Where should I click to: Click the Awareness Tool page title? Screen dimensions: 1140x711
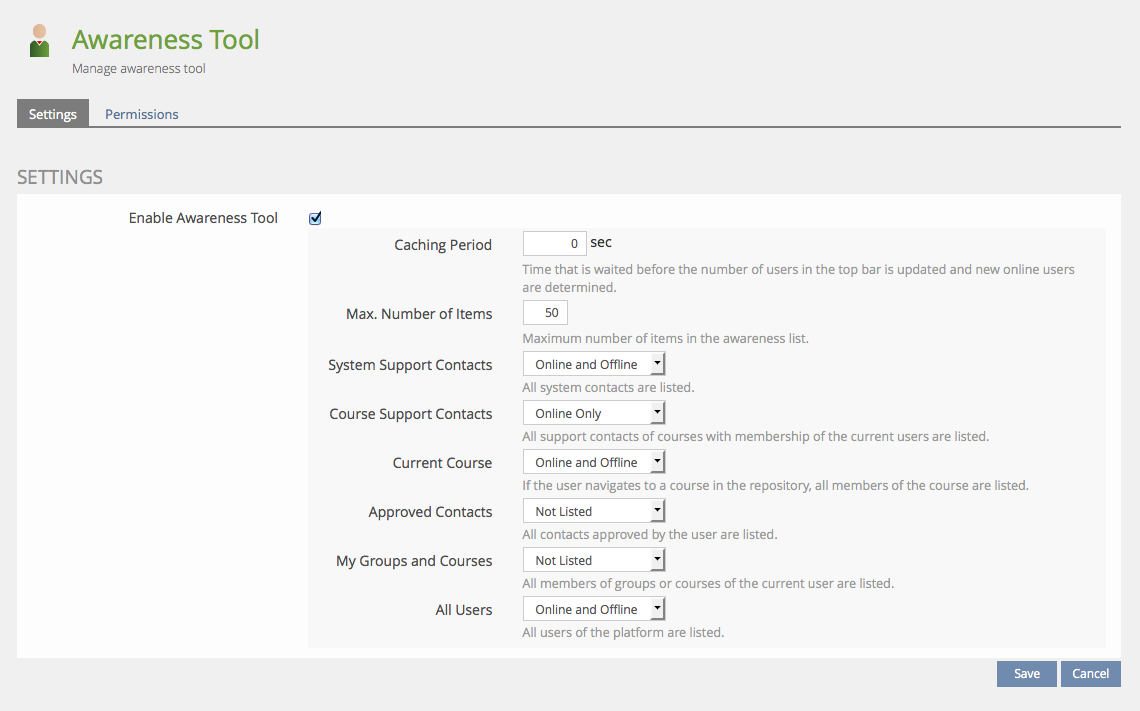(x=166, y=40)
